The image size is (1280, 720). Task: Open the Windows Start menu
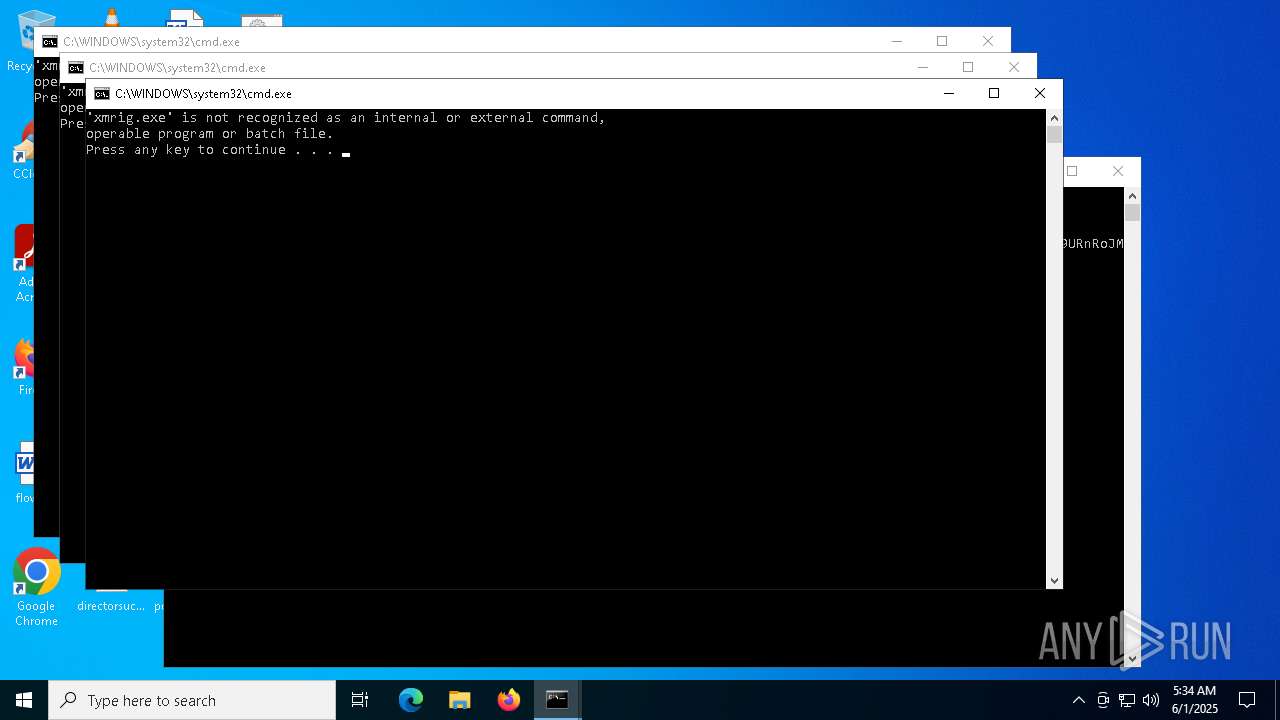pyautogui.click(x=24, y=700)
